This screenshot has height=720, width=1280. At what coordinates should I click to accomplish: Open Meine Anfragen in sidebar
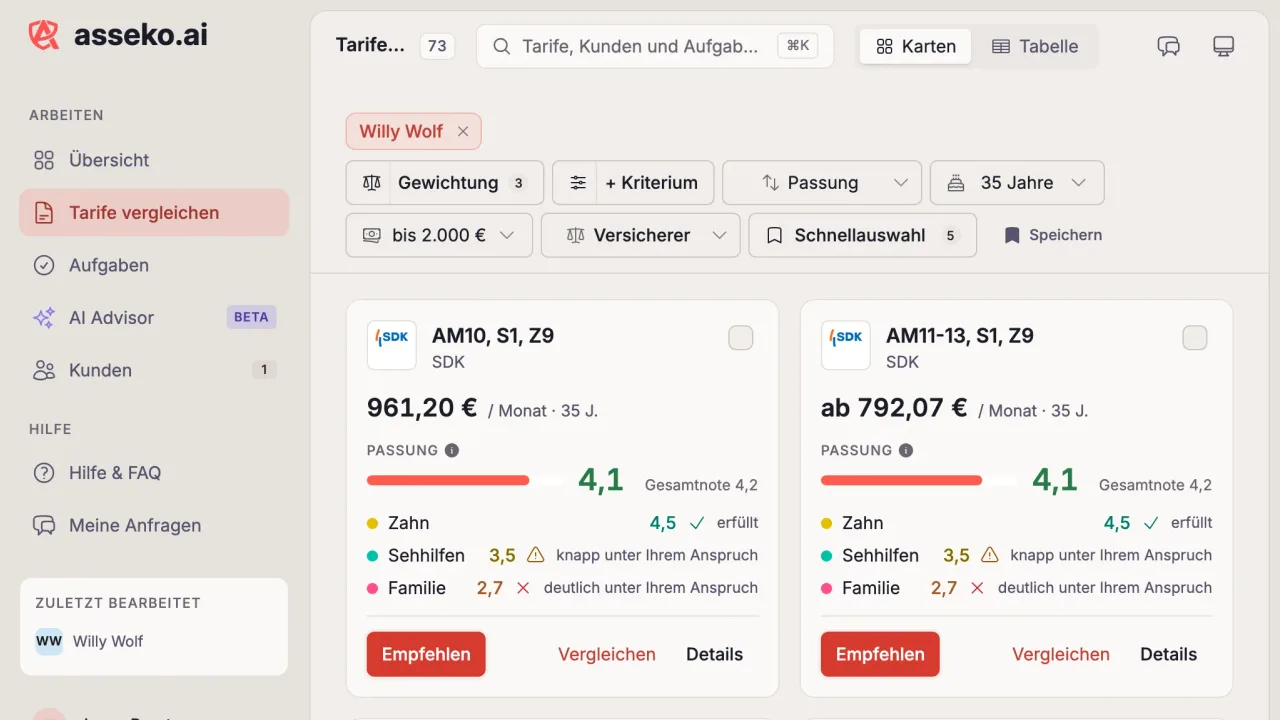154,525
